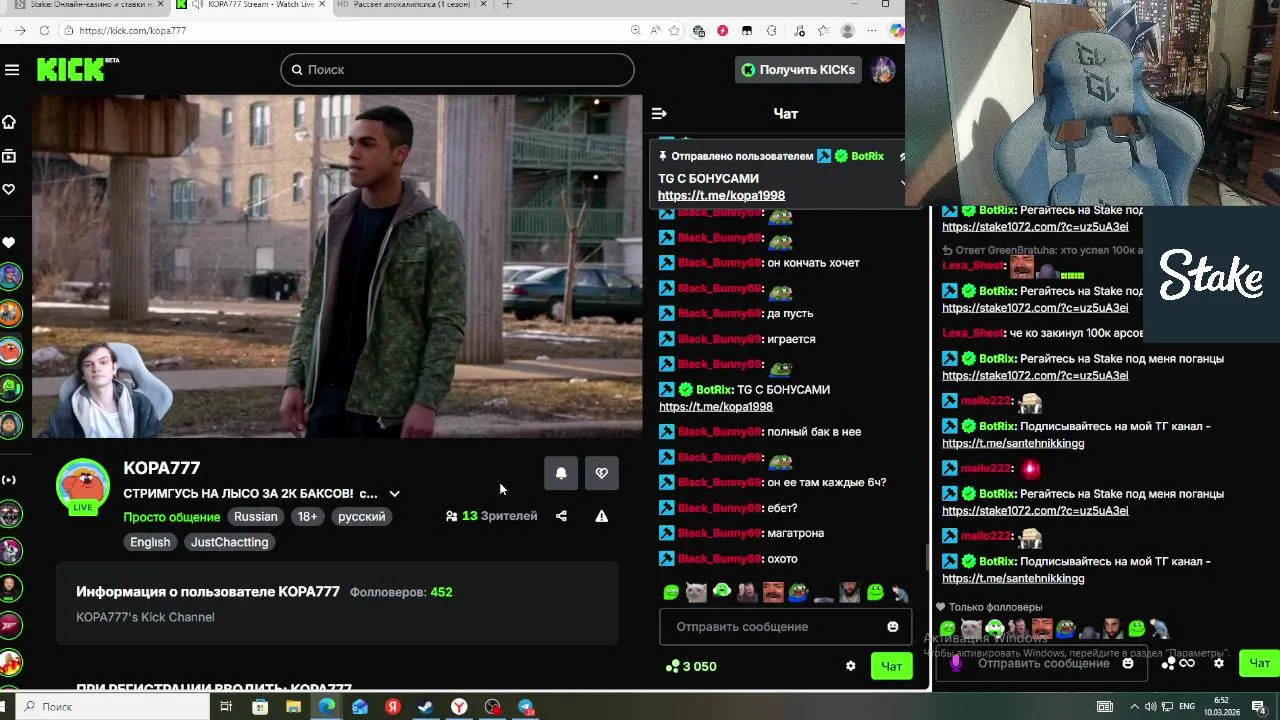Open the Following heart icon in sidebar

pyautogui.click(x=9, y=189)
